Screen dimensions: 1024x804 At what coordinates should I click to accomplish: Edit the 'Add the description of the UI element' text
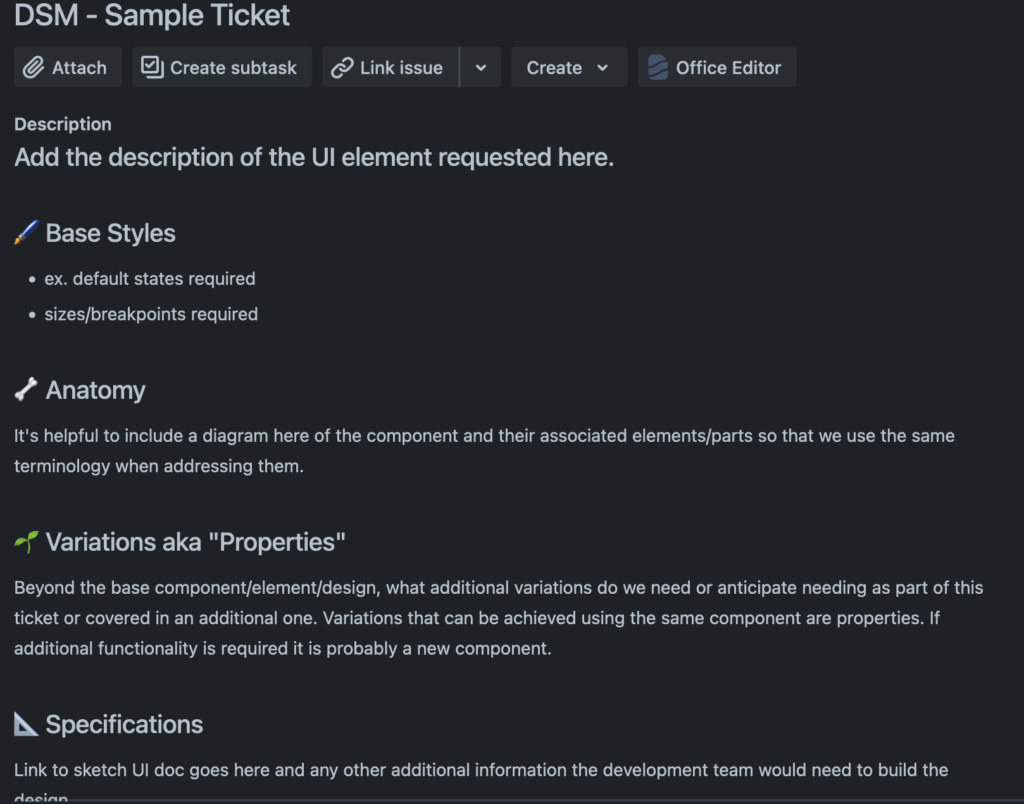pos(314,157)
